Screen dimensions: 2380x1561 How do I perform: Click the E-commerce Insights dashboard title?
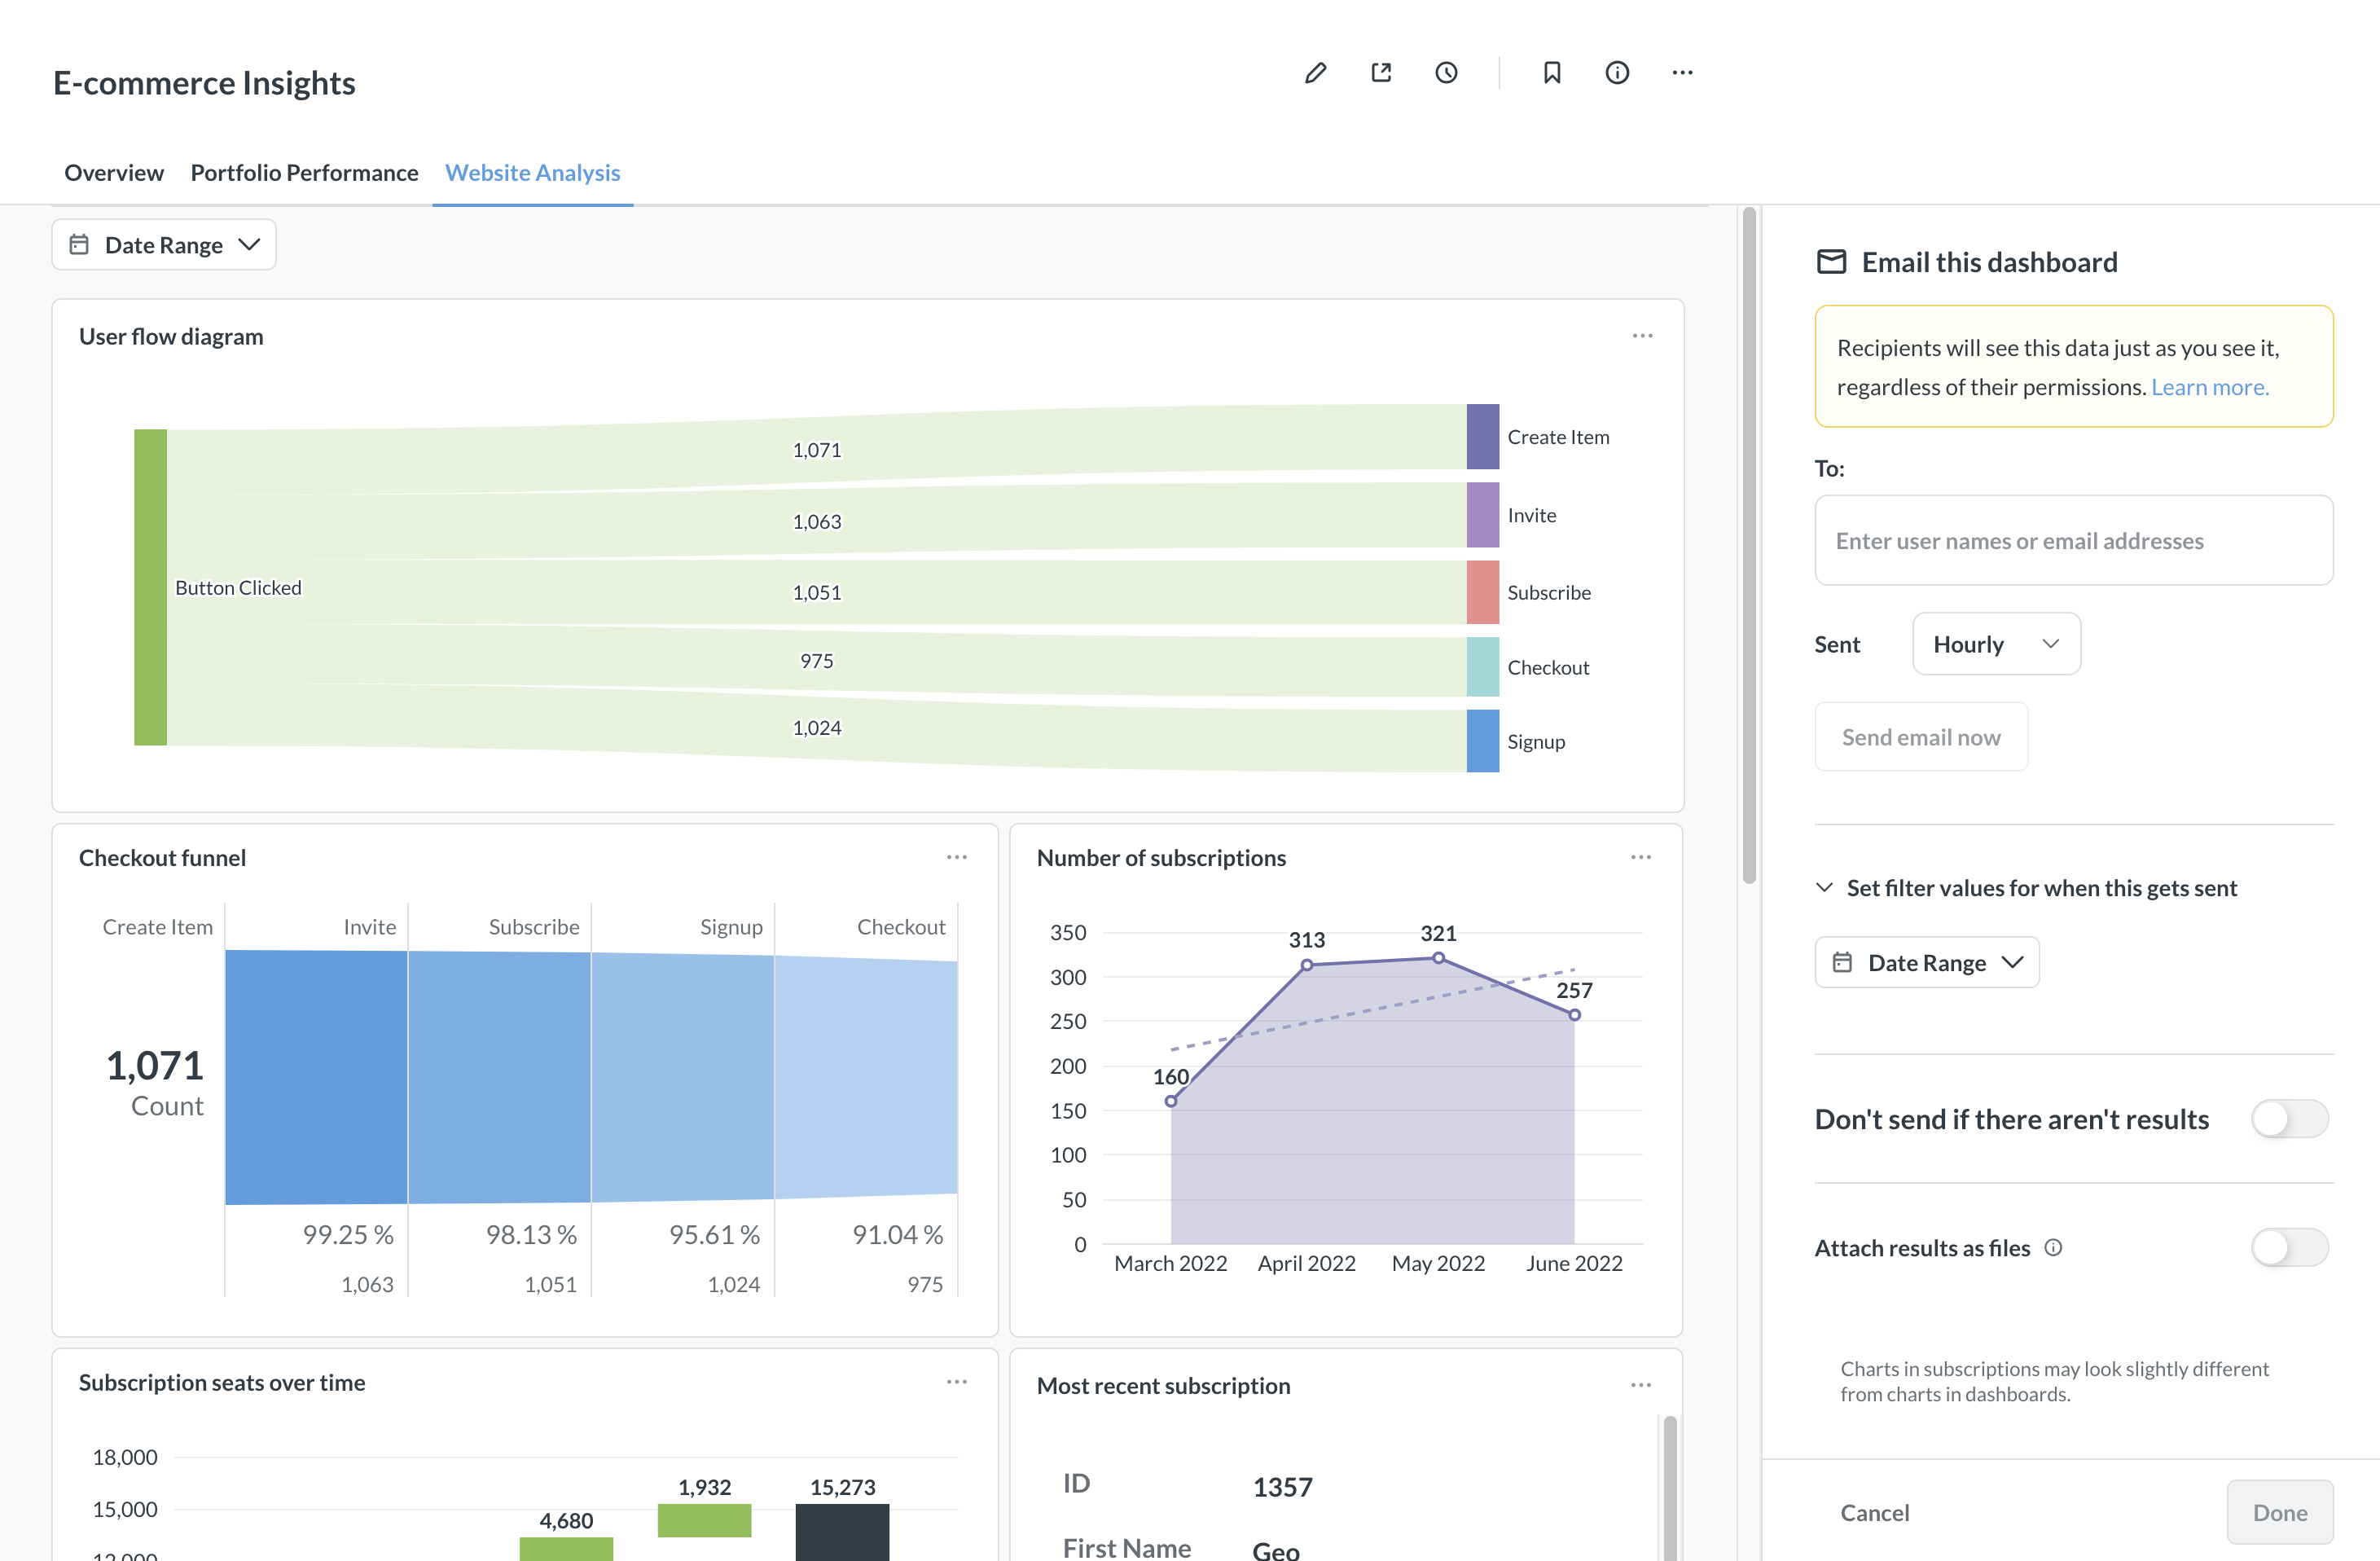click(204, 82)
